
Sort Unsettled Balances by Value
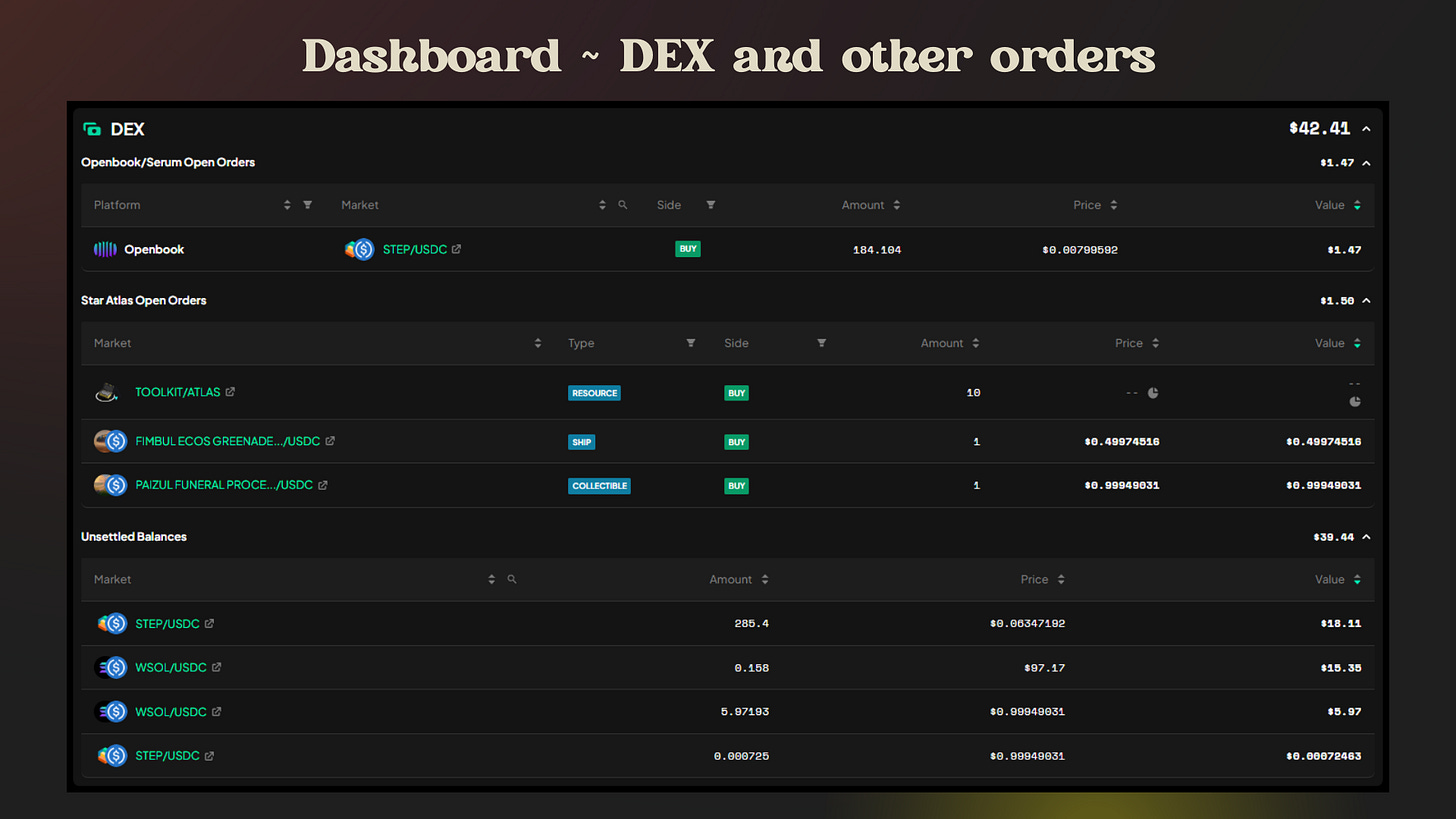(1357, 579)
